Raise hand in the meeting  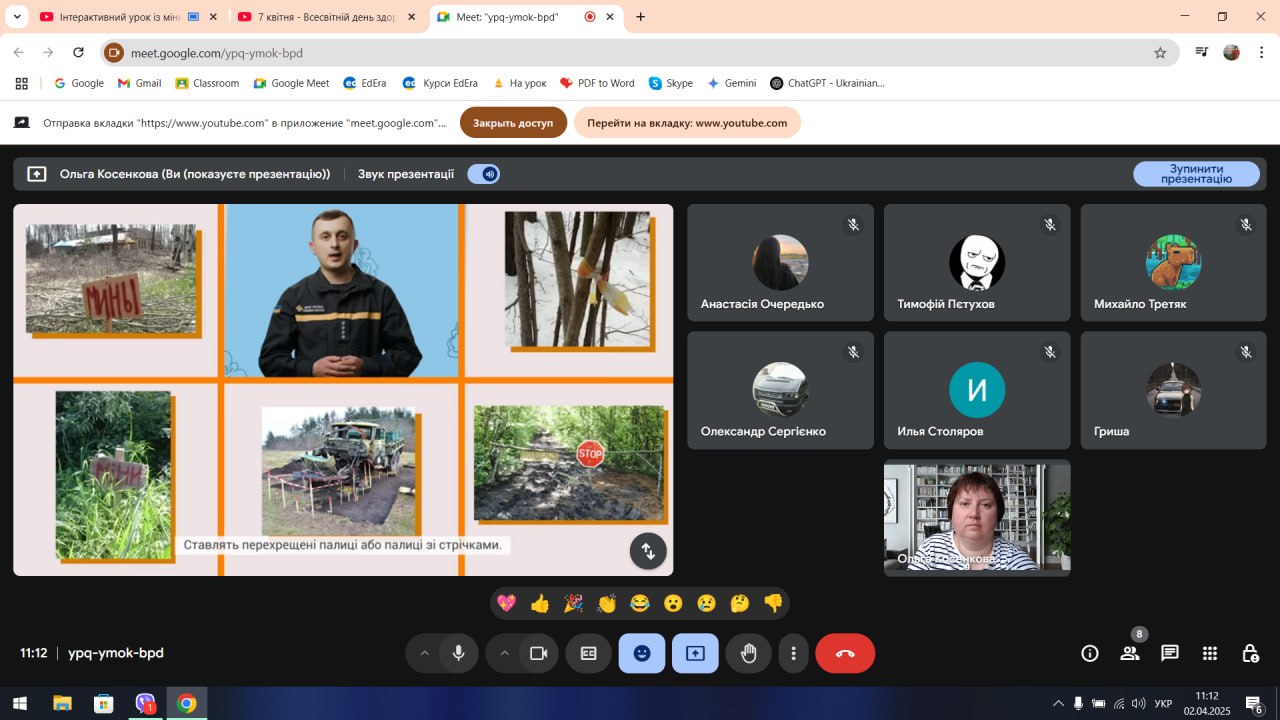point(748,653)
